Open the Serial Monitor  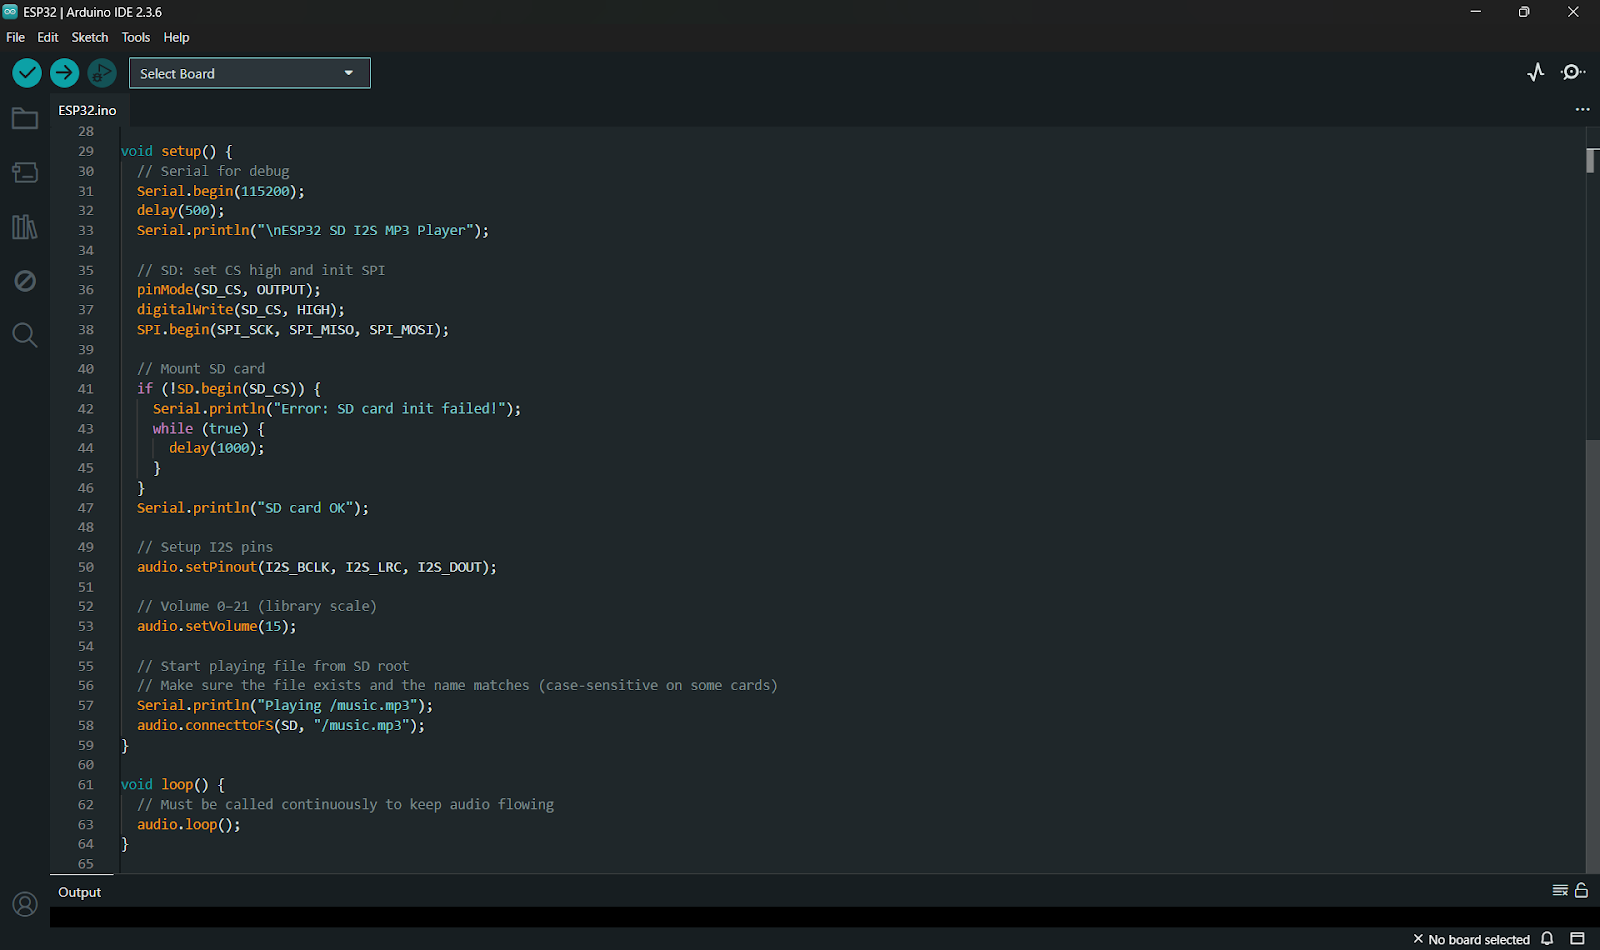(x=1573, y=72)
